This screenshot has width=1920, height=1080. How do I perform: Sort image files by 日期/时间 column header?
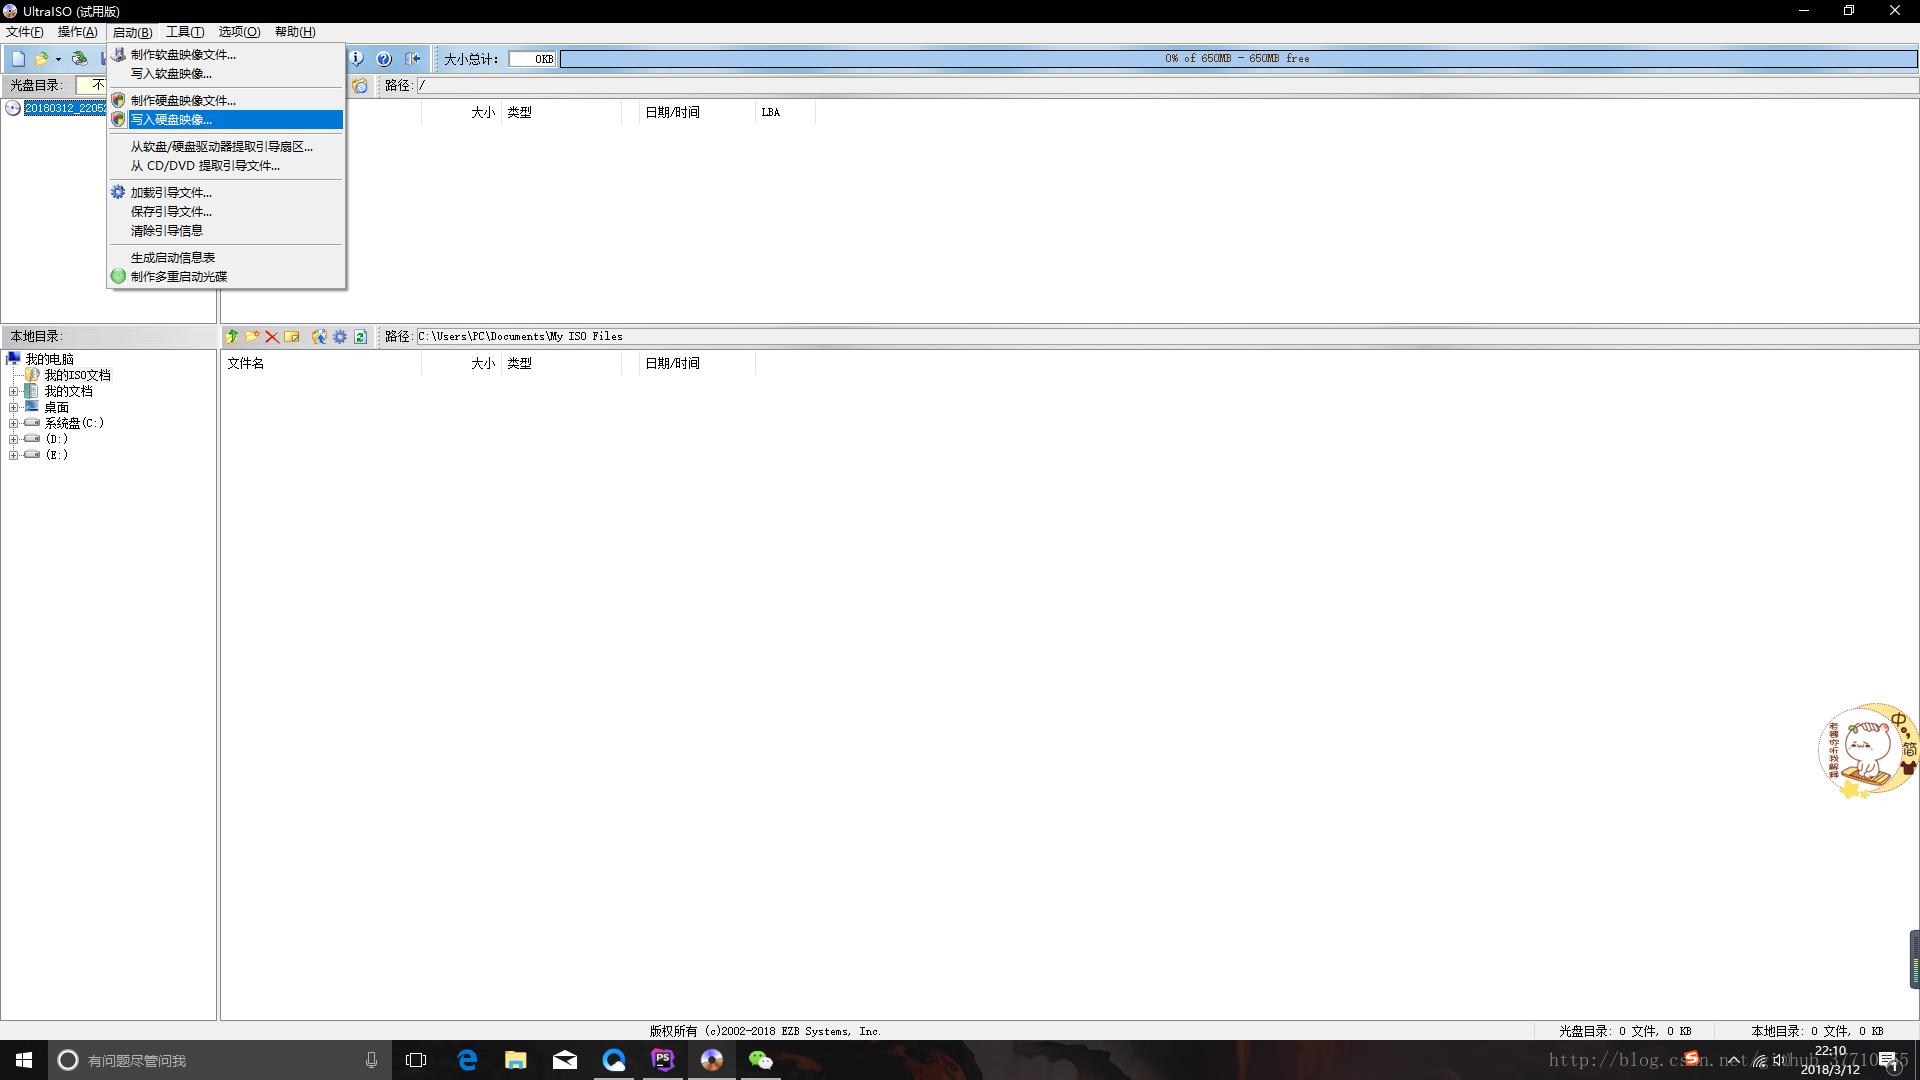pos(696,113)
